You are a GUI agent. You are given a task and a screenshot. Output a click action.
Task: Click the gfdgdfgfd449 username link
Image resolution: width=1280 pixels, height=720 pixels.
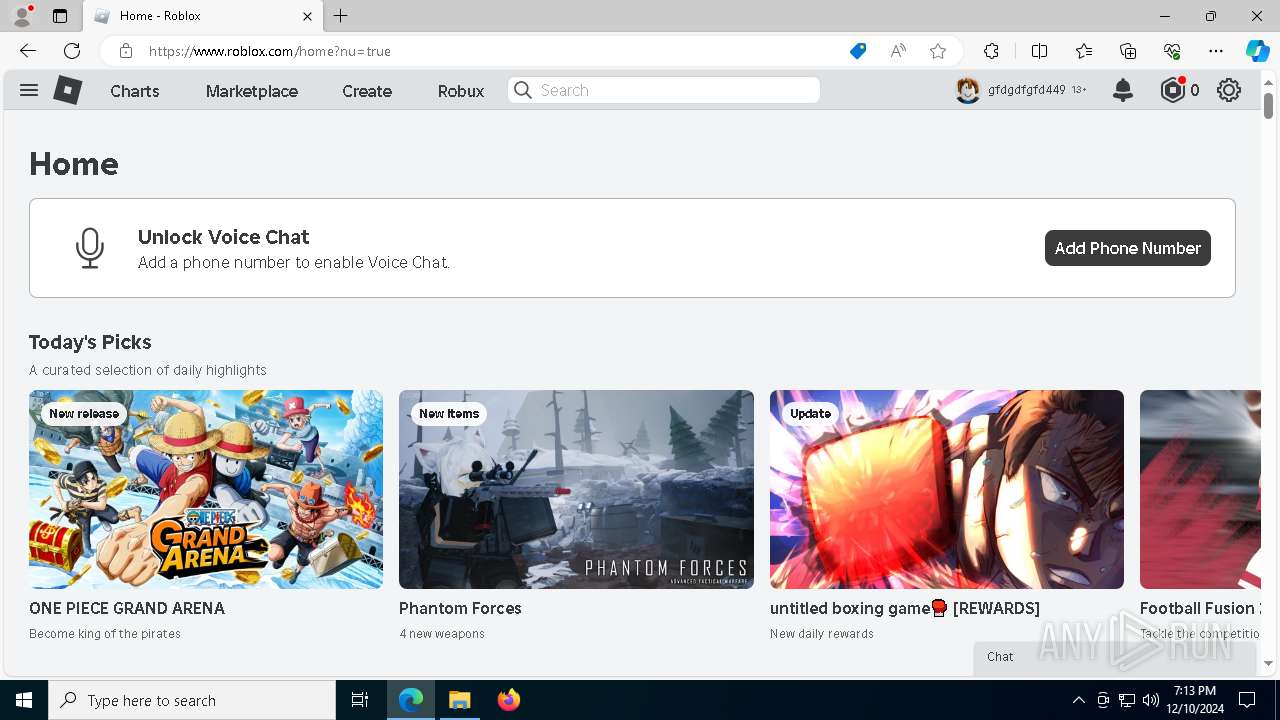(1026, 90)
